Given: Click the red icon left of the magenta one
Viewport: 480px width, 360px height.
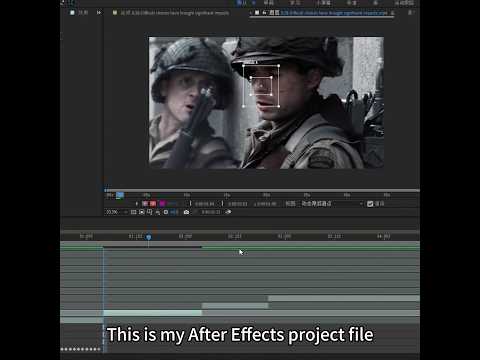Looking at the screenshot, I should click(x=153, y=203).
